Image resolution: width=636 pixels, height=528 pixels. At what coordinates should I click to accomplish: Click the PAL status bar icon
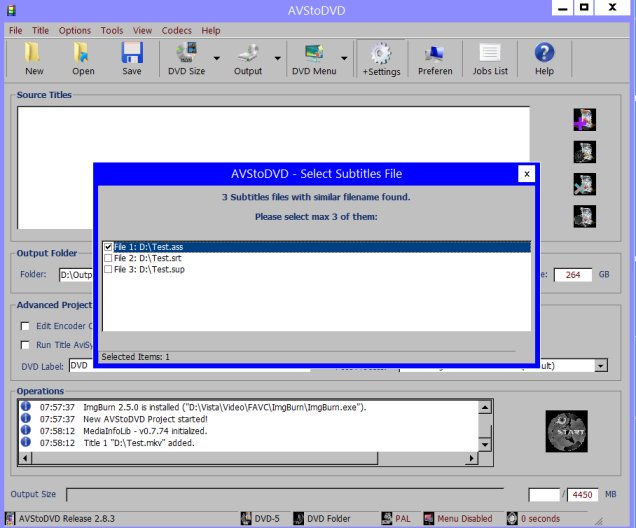(387, 518)
